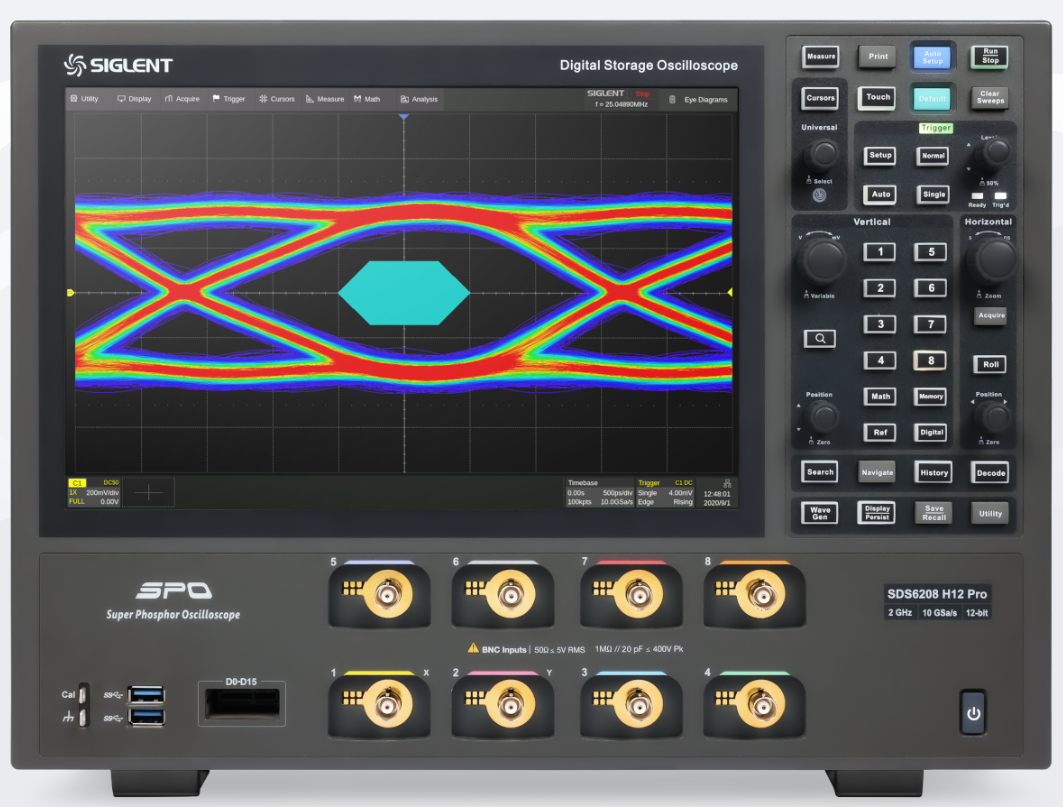Click the cyan eye mask hexagon

click(404, 293)
